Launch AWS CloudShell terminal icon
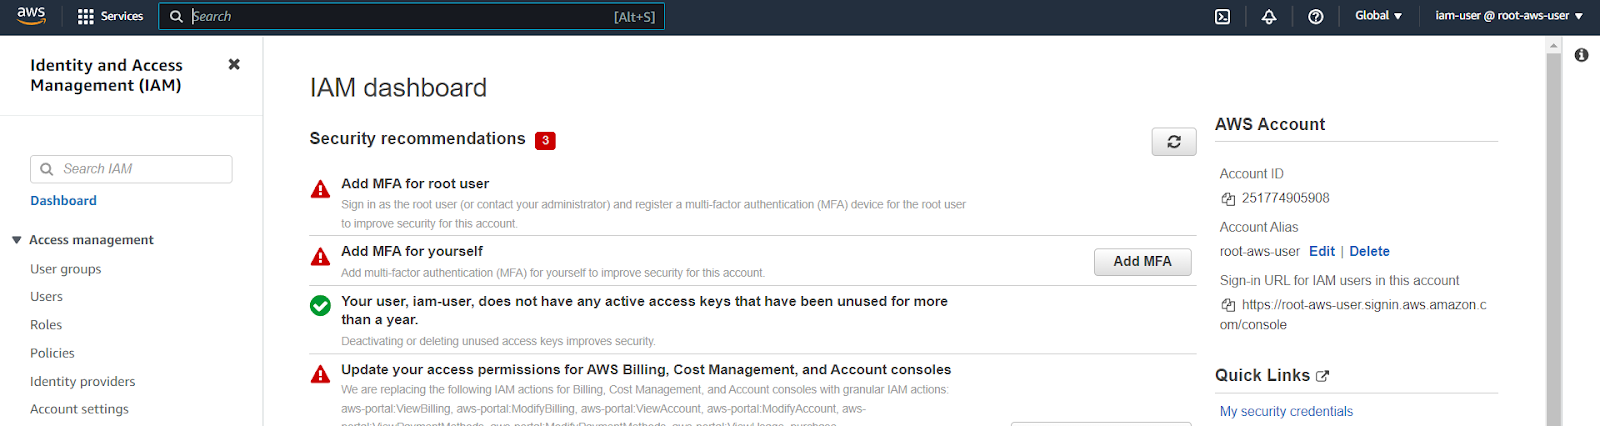This screenshot has width=1600, height=426. point(1222,16)
